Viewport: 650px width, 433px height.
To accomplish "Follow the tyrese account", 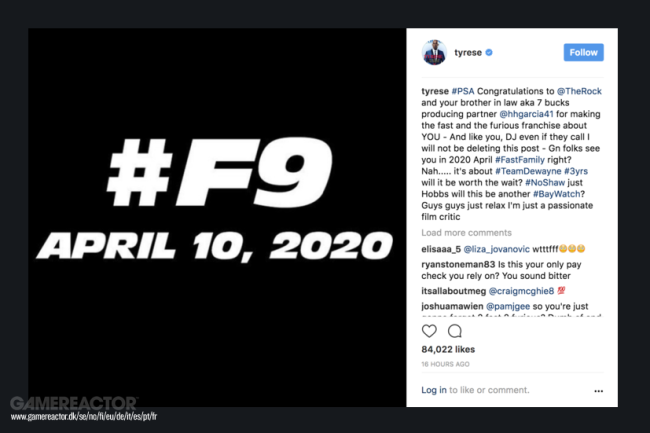I will point(583,53).
